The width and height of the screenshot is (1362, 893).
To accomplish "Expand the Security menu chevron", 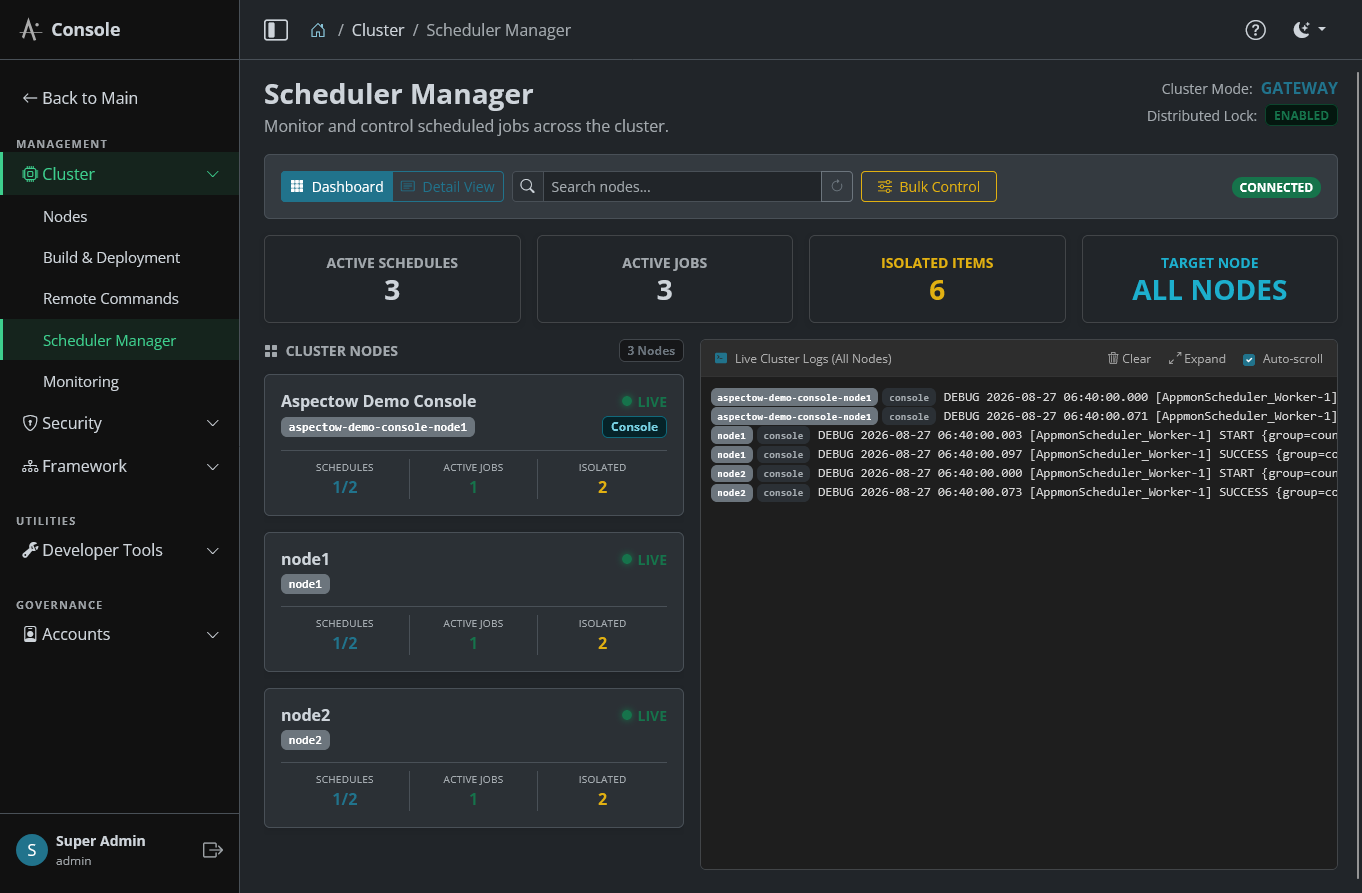I will pos(212,423).
